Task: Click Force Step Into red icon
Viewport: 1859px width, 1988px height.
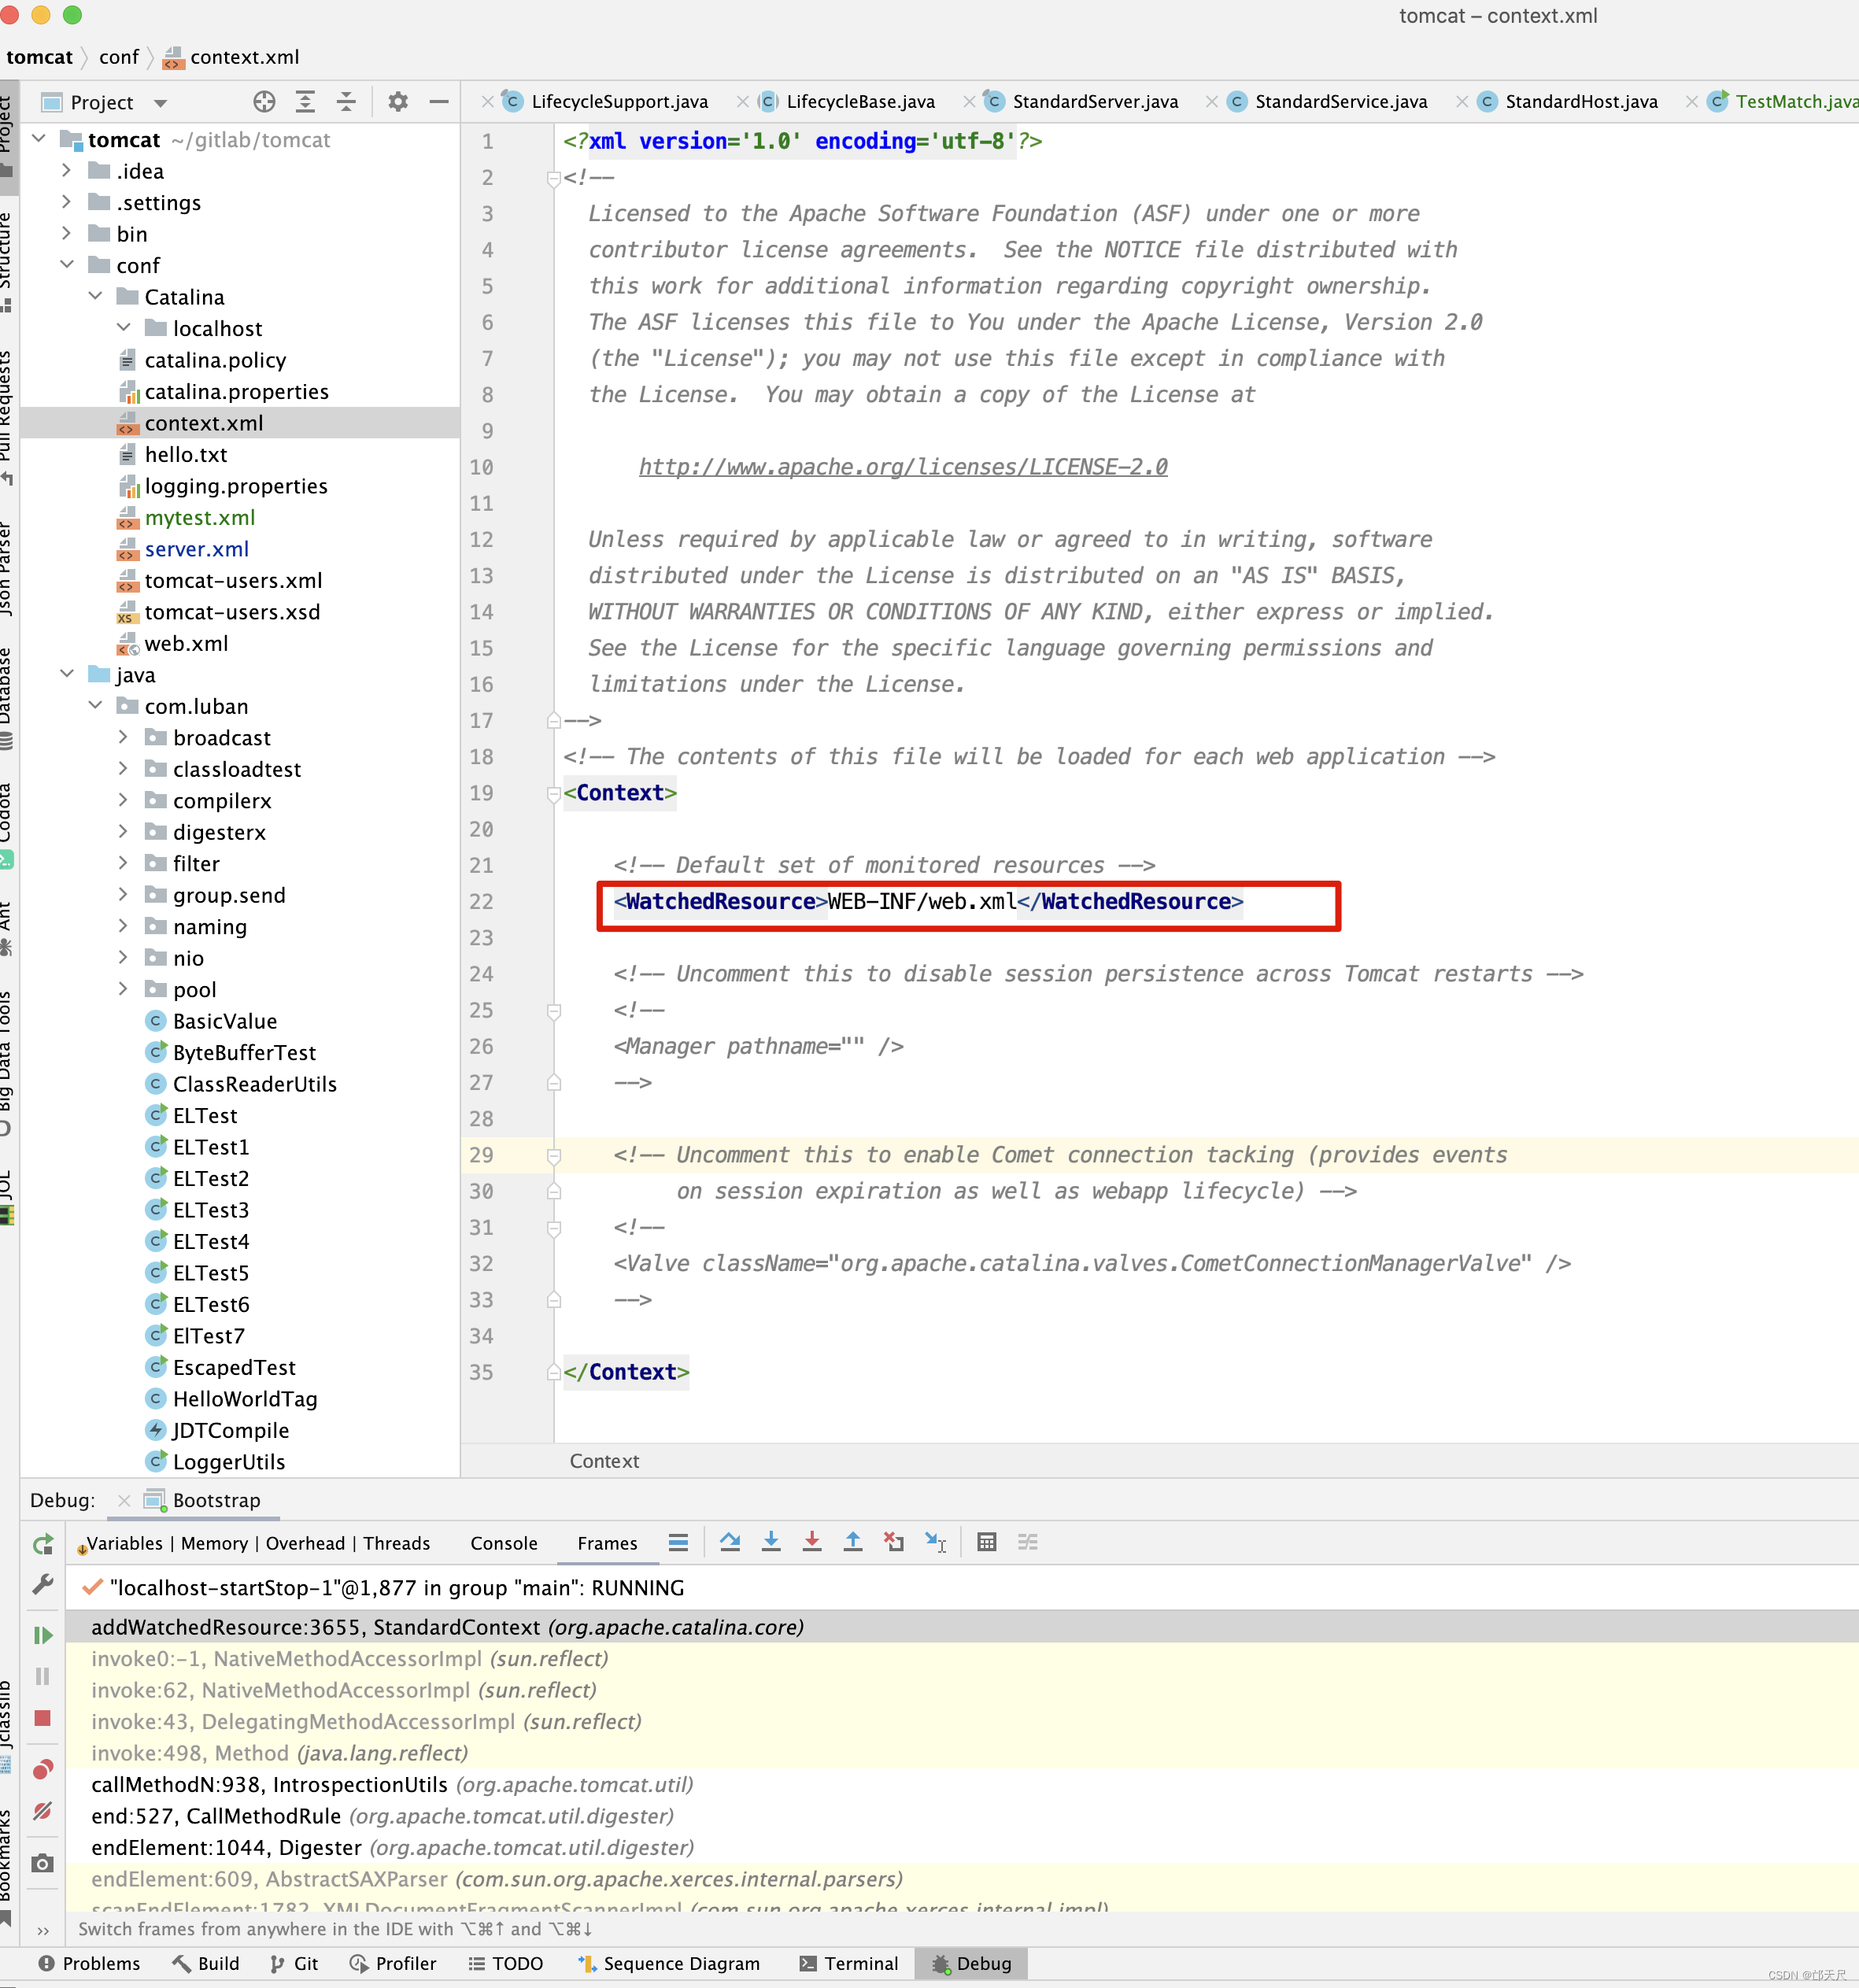Action: tap(812, 1542)
